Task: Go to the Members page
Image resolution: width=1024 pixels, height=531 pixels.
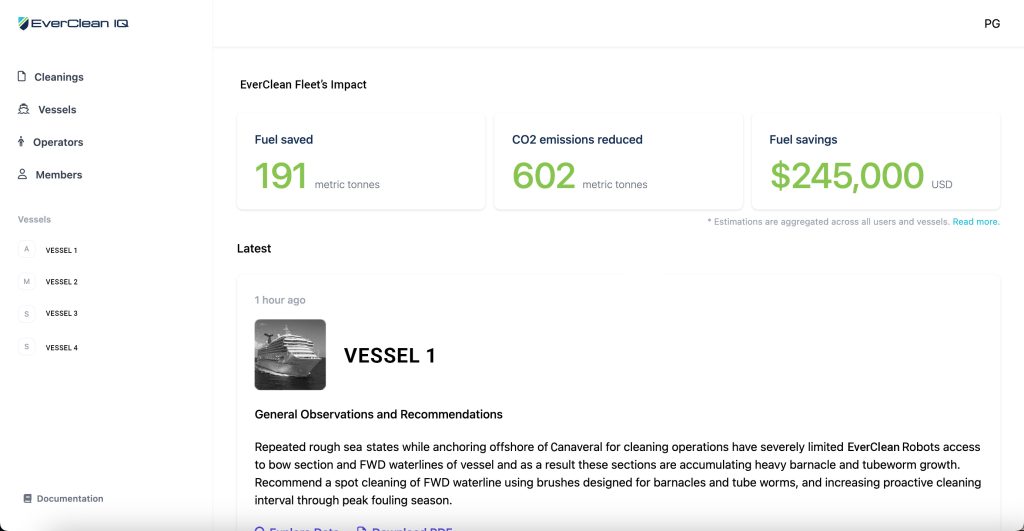Action: (x=50, y=175)
